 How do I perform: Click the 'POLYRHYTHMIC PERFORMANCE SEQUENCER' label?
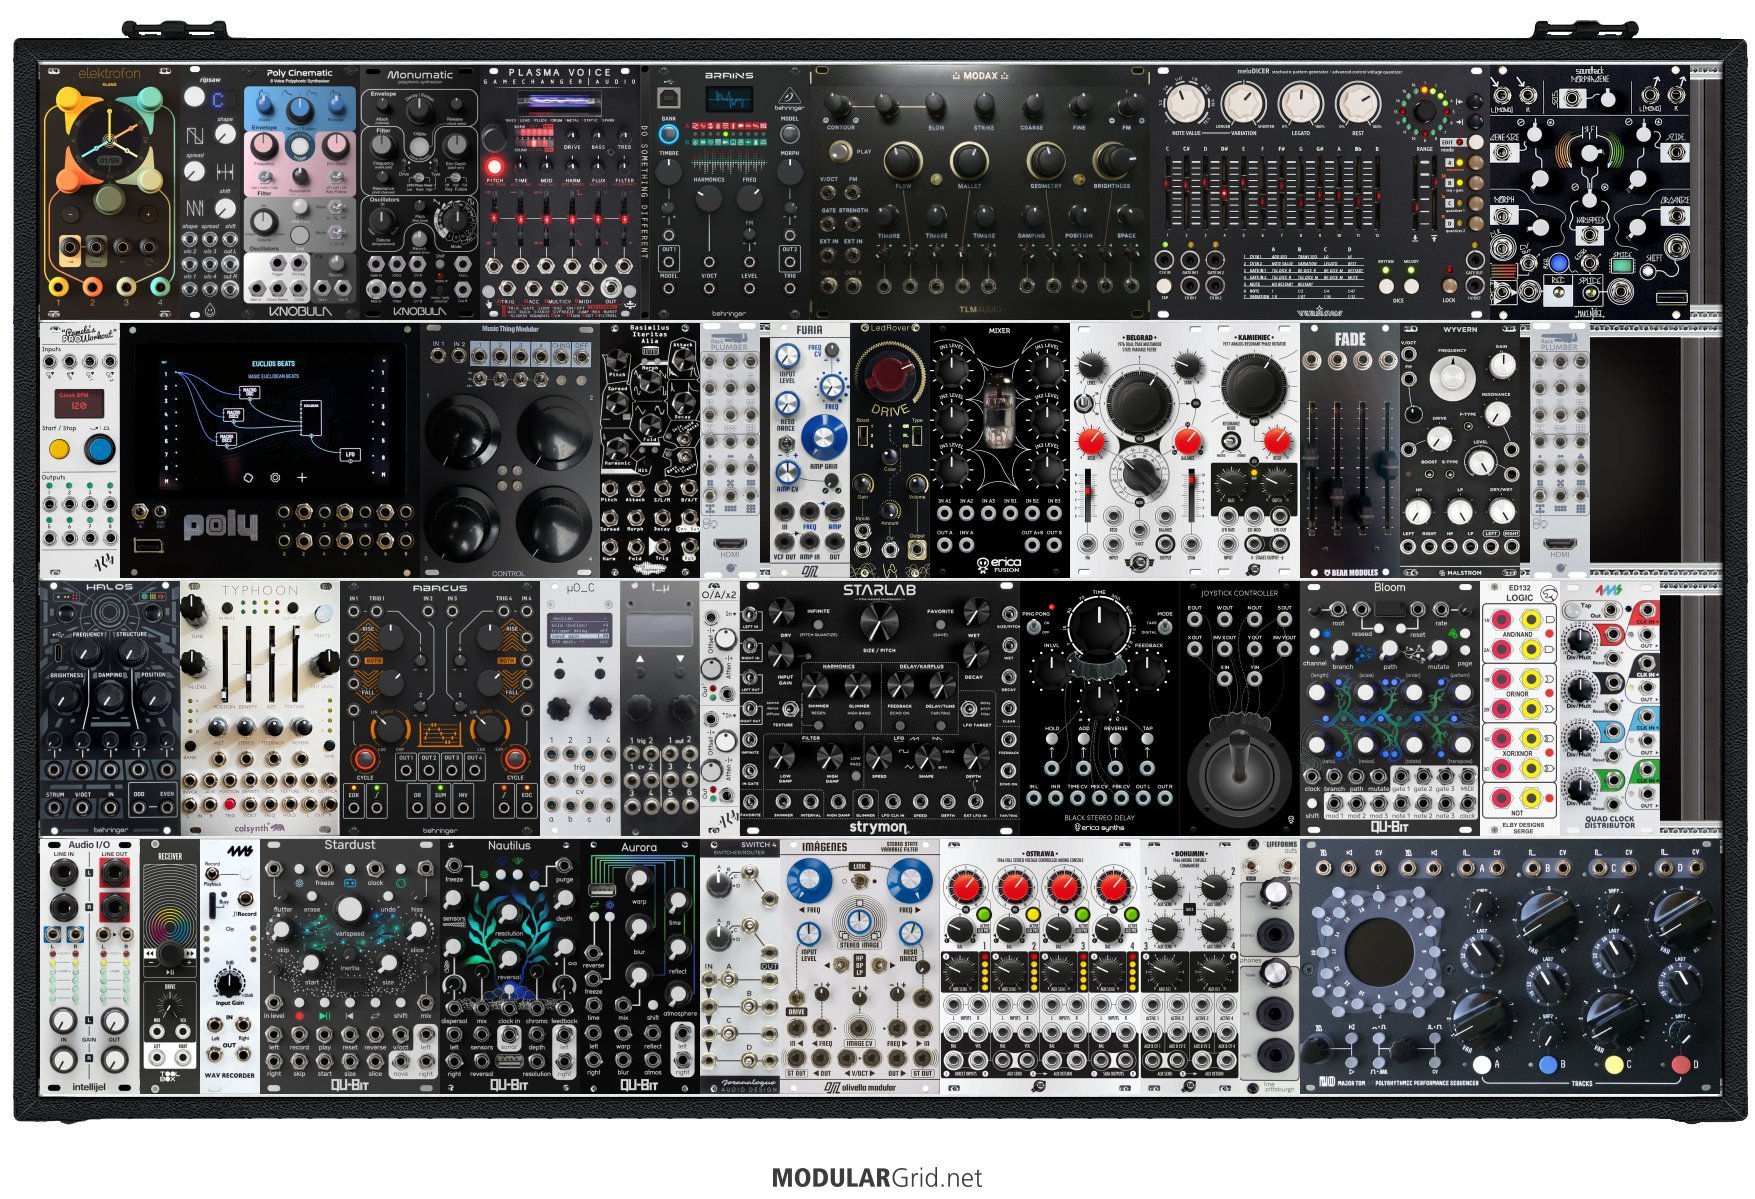1427,1083
